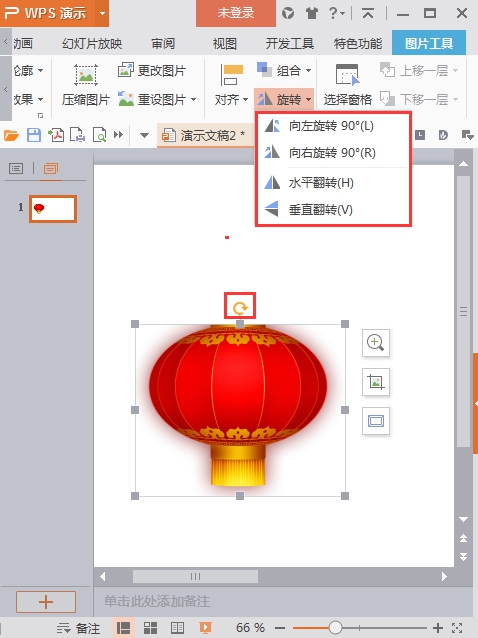Click the zoom out minus button

279,628
